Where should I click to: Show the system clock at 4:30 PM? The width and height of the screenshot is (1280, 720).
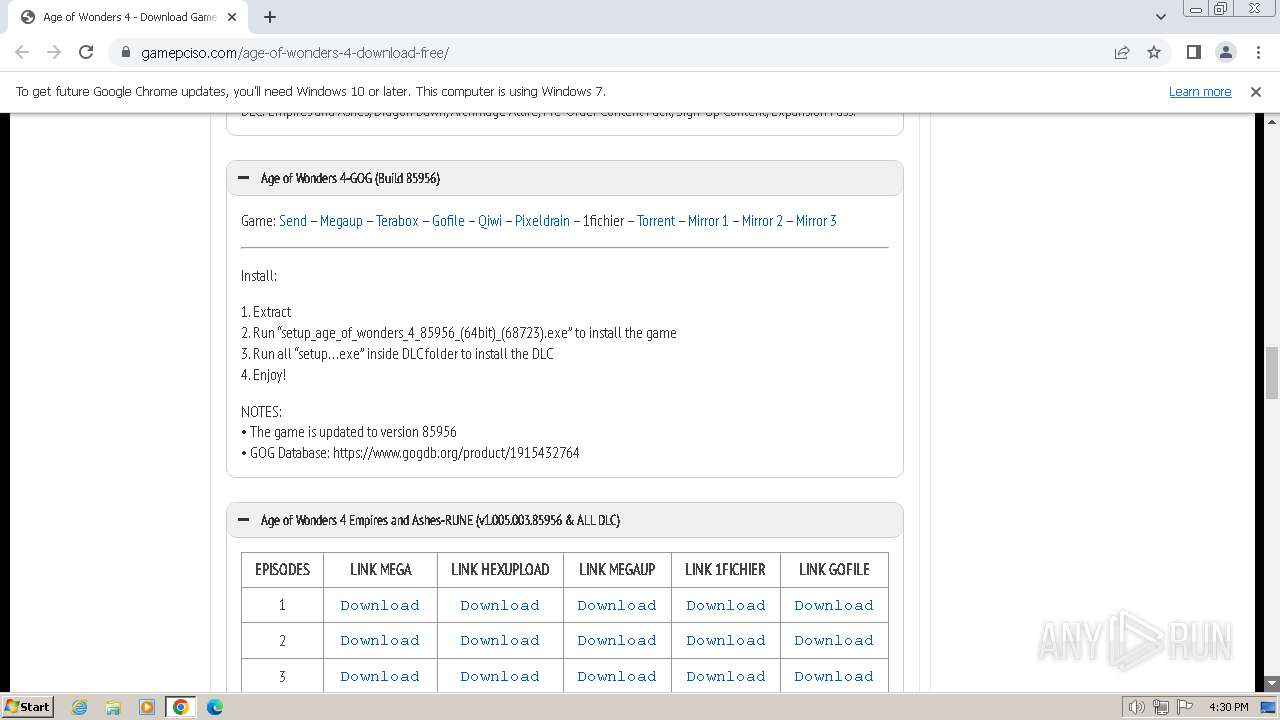tap(1228, 707)
